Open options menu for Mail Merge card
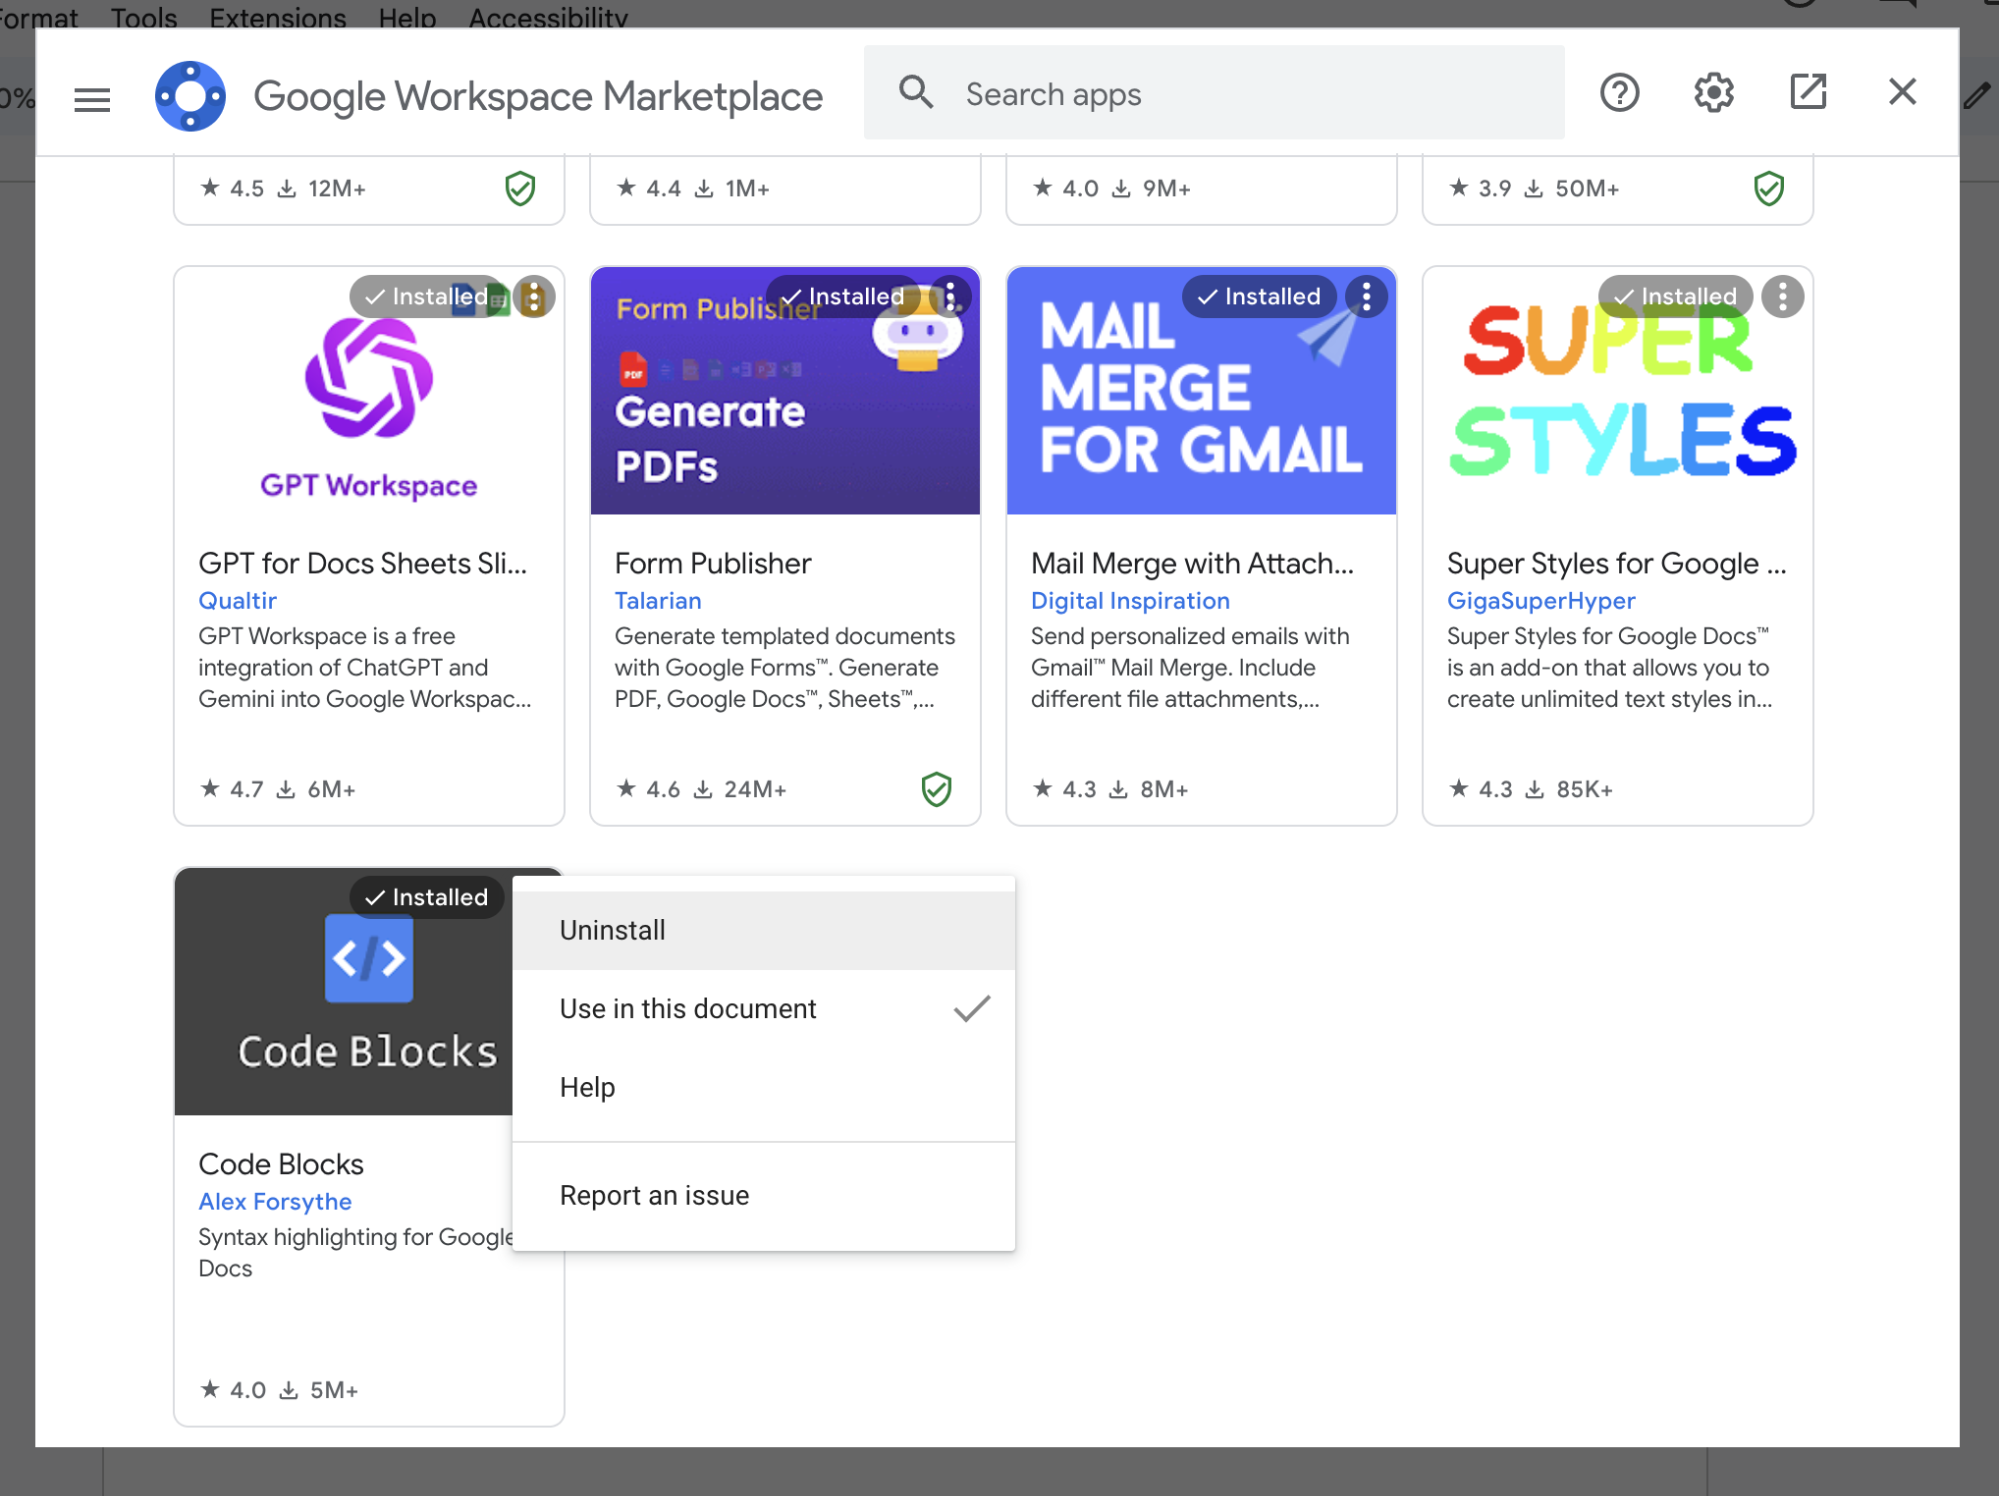The width and height of the screenshot is (1999, 1497). [x=1366, y=297]
